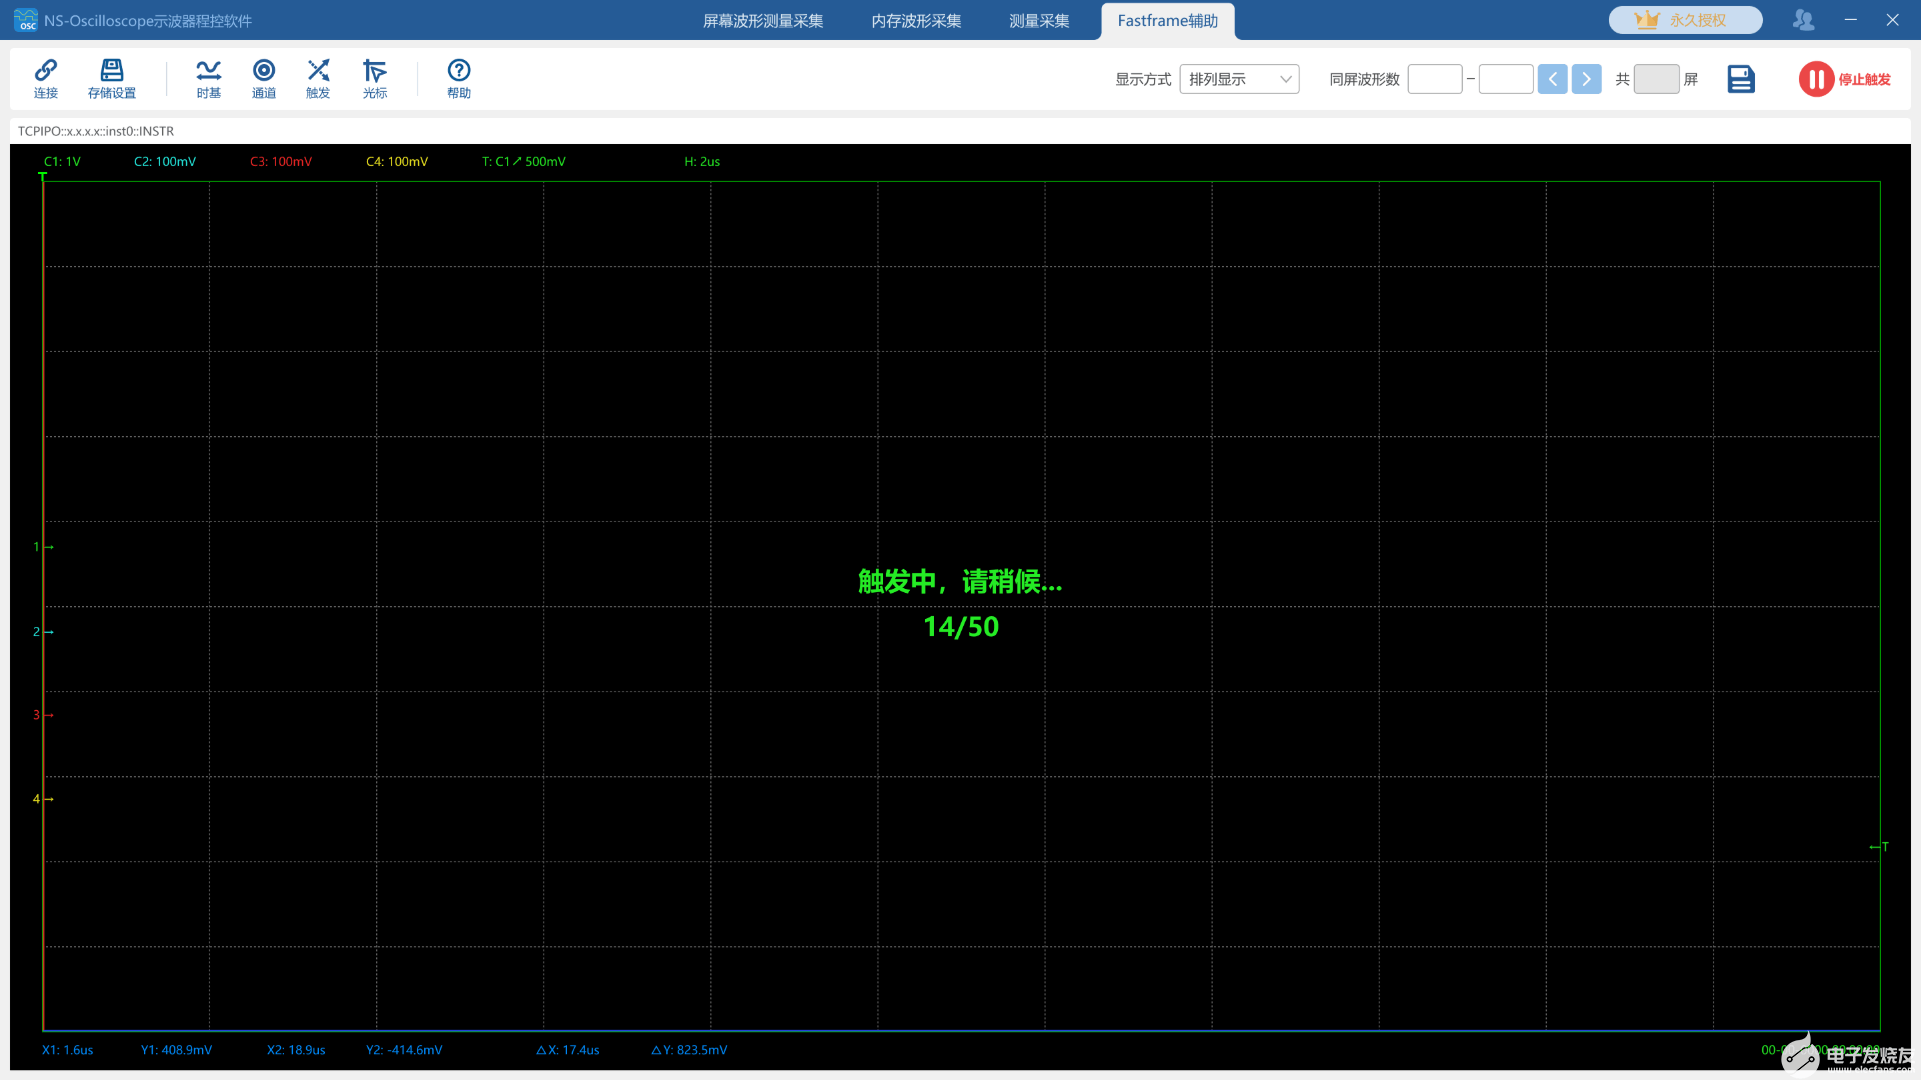Click channel 1 ground level marker
The width and height of the screenshot is (1921, 1080).
[x=42, y=547]
